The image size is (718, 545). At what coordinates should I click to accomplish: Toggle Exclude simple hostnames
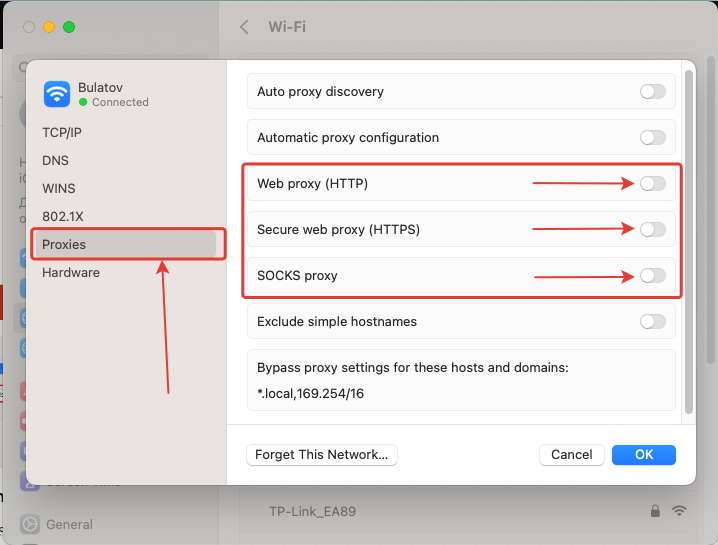coord(652,322)
